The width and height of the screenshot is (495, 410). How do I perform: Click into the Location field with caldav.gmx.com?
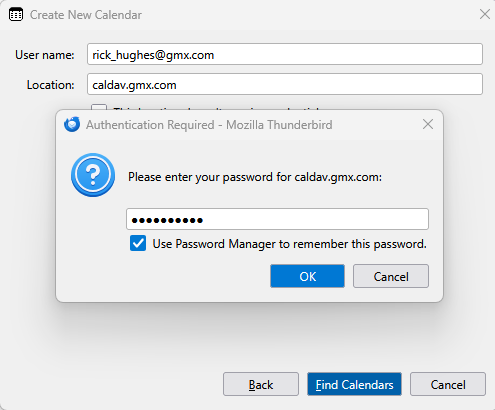(285, 84)
